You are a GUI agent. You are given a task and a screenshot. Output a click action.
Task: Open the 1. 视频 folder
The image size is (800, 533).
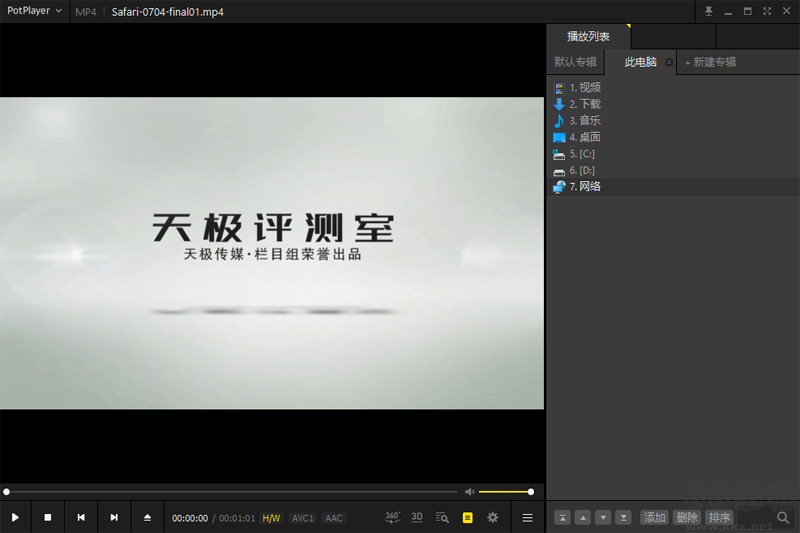coord(673,88)
